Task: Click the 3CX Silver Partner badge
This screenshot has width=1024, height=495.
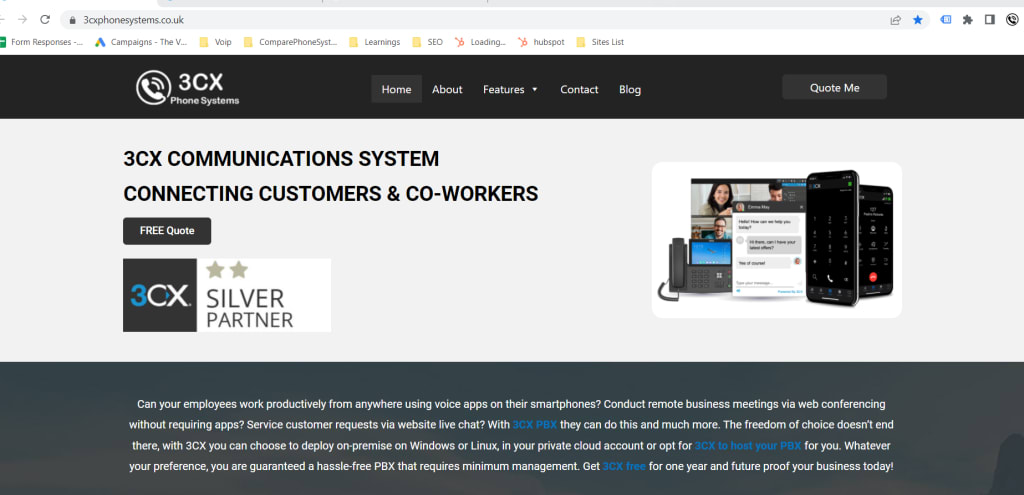Action: pyautogui.click(x=227, y=295)
